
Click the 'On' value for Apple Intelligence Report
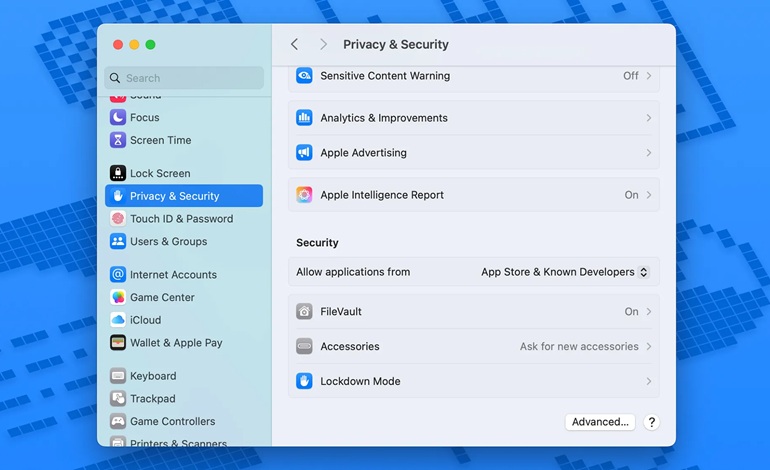tap(631, 195)
